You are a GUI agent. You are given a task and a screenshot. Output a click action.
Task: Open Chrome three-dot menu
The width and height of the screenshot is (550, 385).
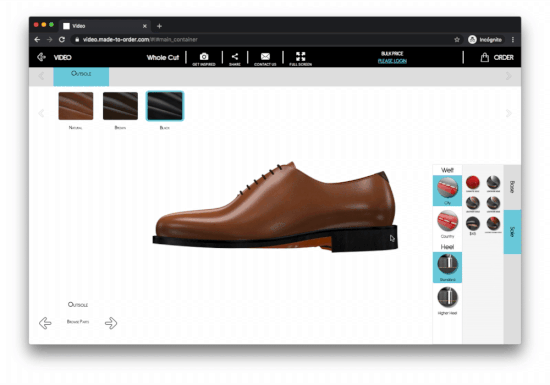513,40
